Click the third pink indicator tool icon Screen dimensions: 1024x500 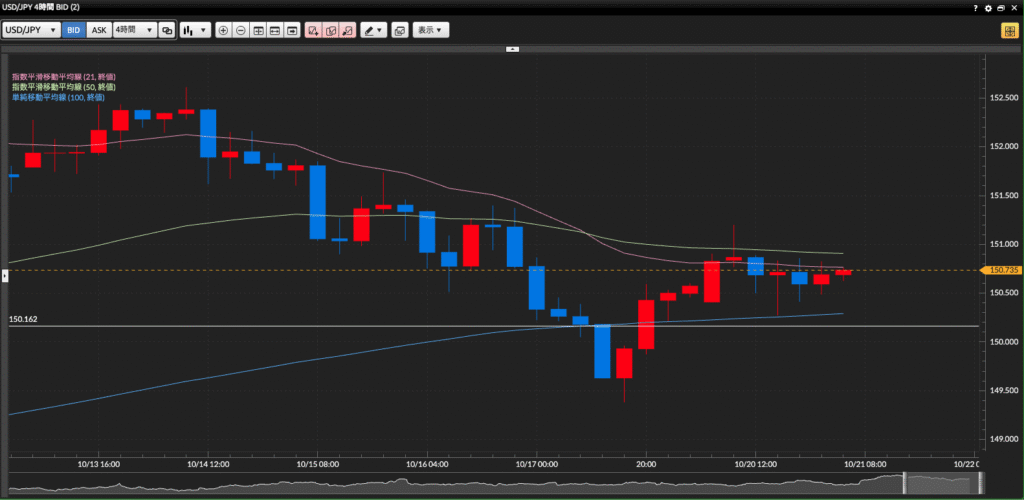[x=346, y=30]
